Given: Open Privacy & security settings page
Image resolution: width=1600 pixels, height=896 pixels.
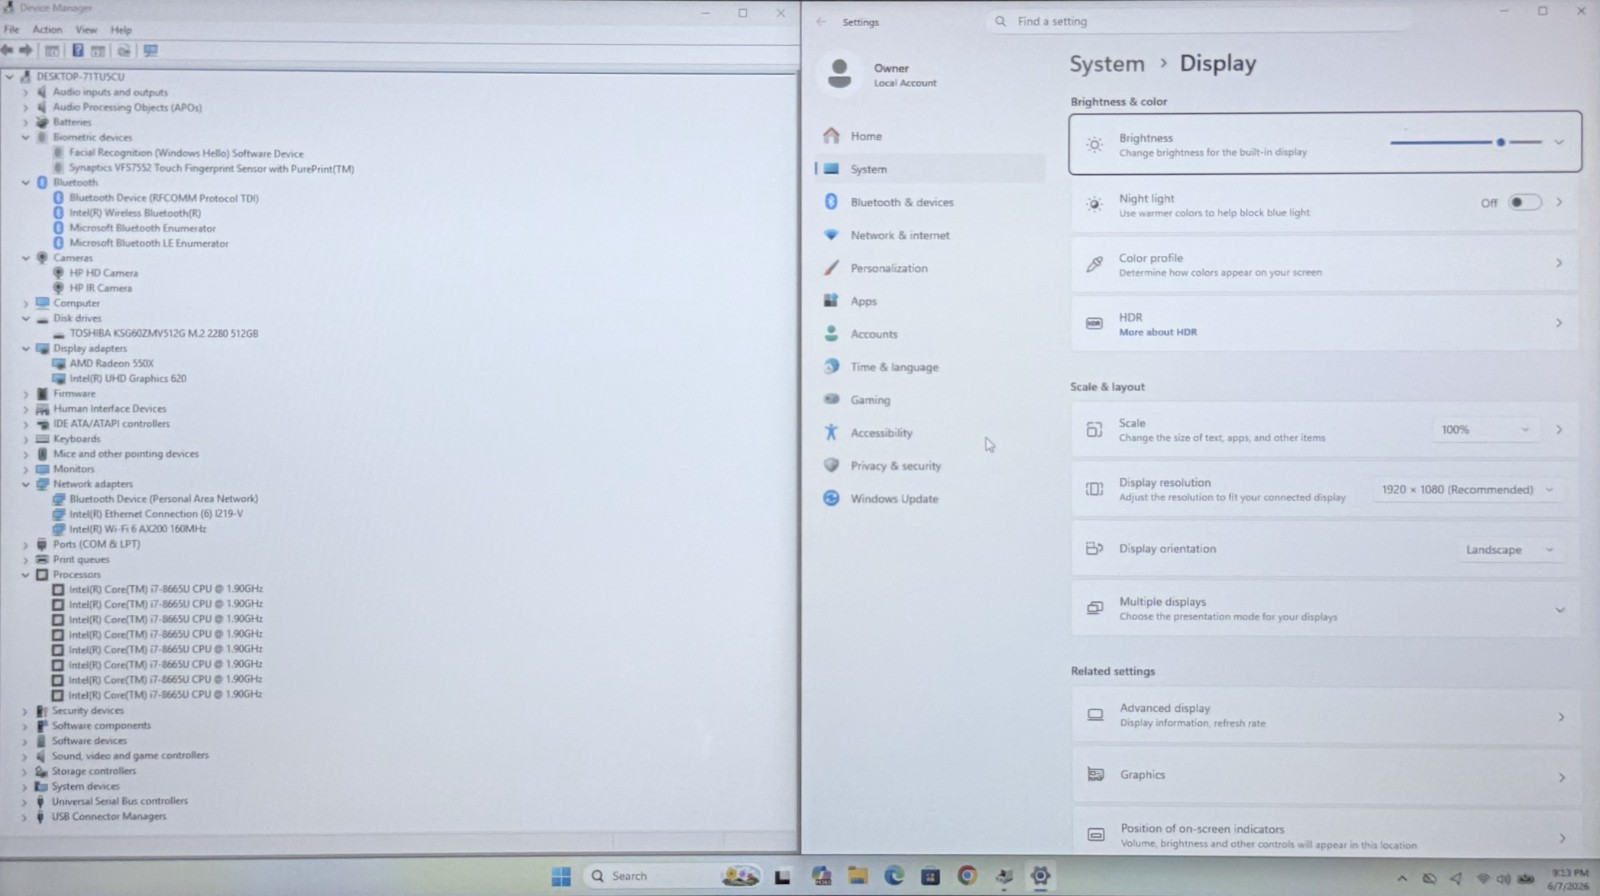Looking at the screenshot, I should tap(895, 466).
